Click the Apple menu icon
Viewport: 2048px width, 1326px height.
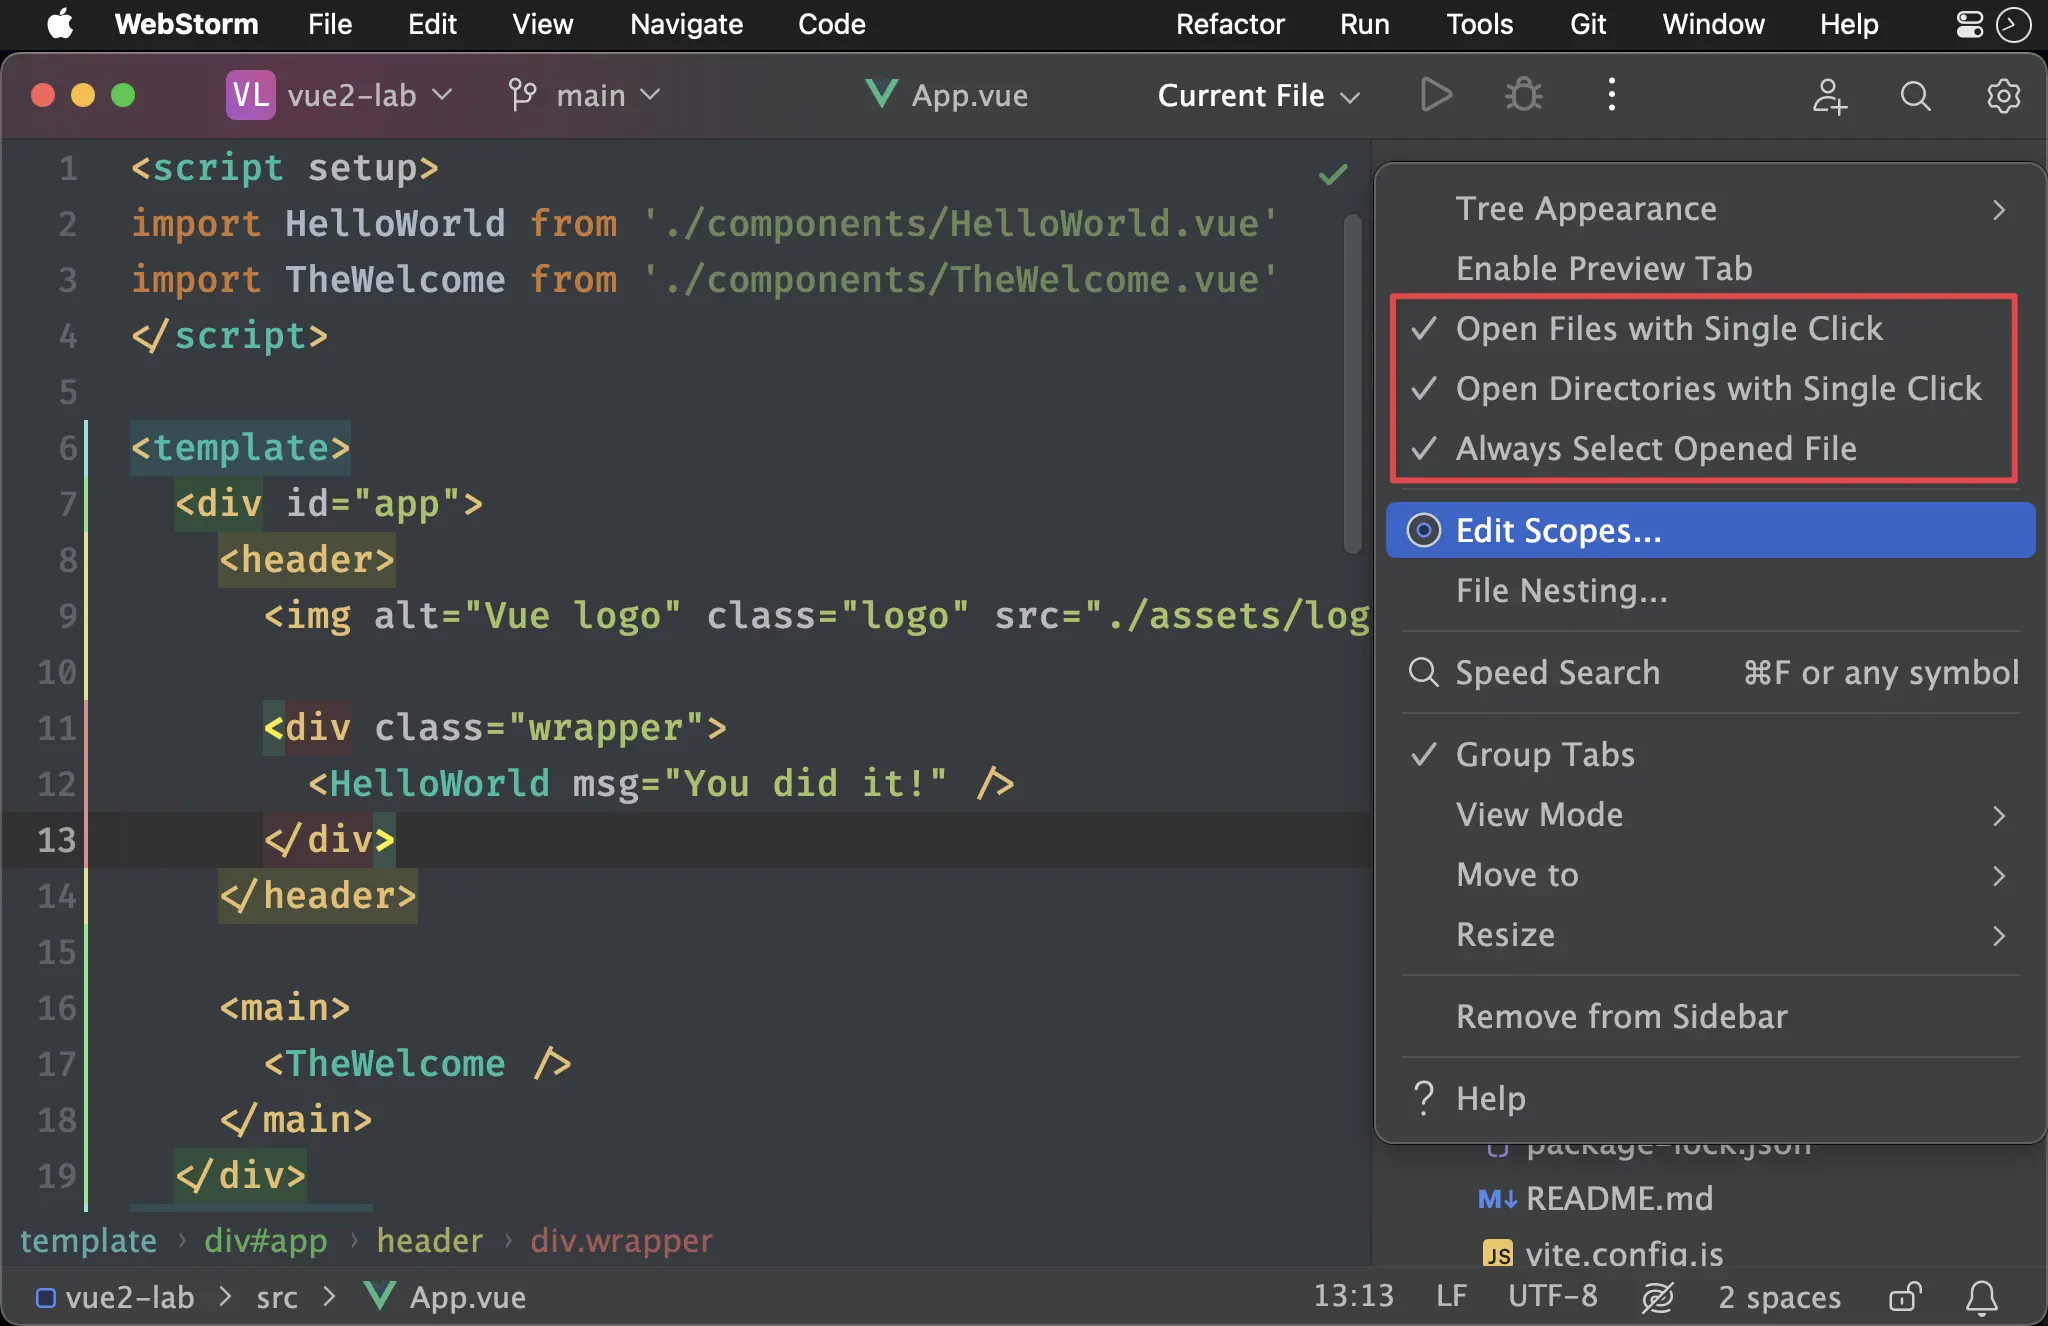click(60, 24)
